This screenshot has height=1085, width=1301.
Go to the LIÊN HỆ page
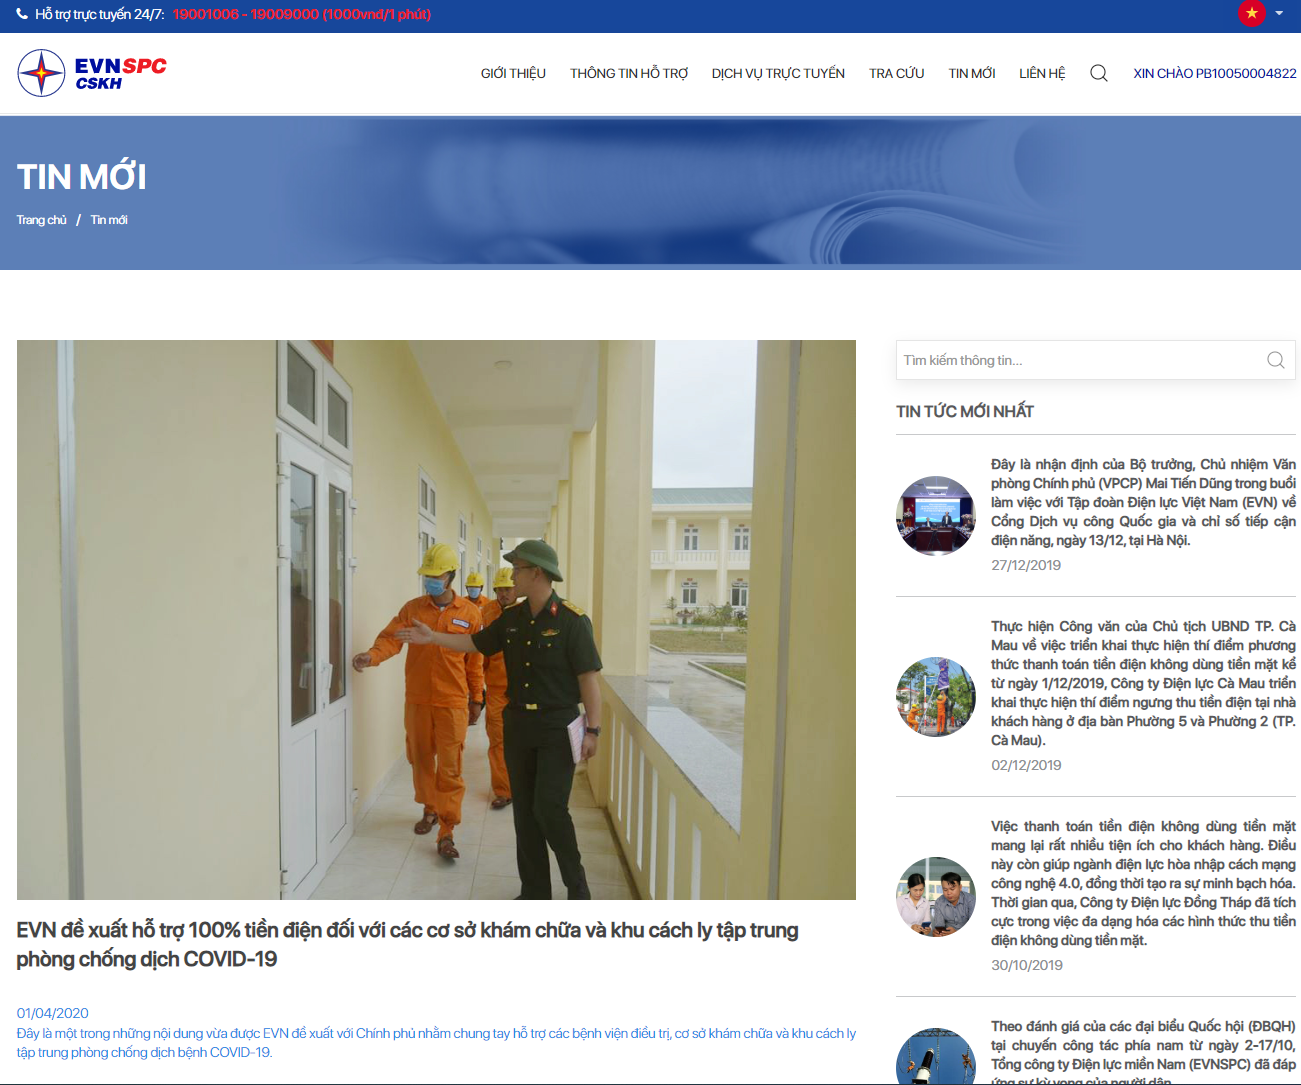(1042, 73)
